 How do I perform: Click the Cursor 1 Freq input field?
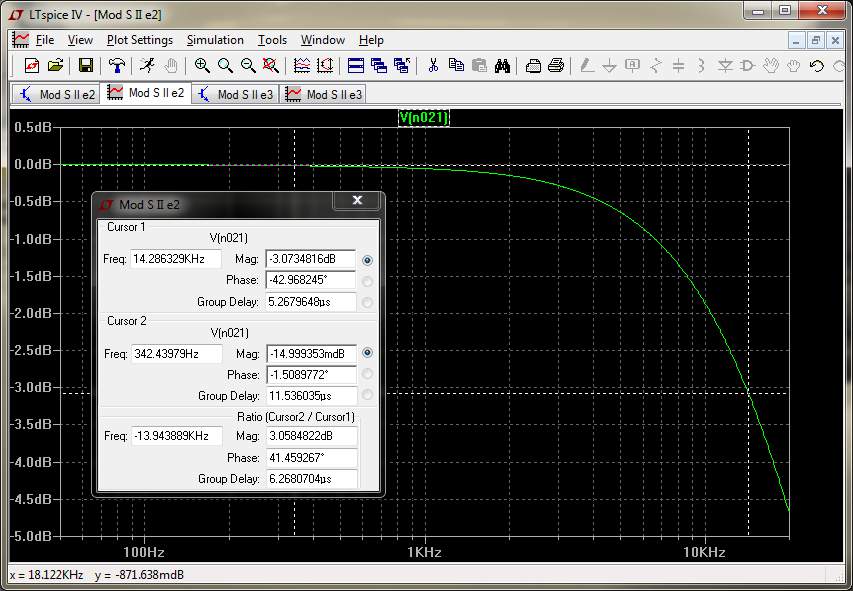click(176, 259)
